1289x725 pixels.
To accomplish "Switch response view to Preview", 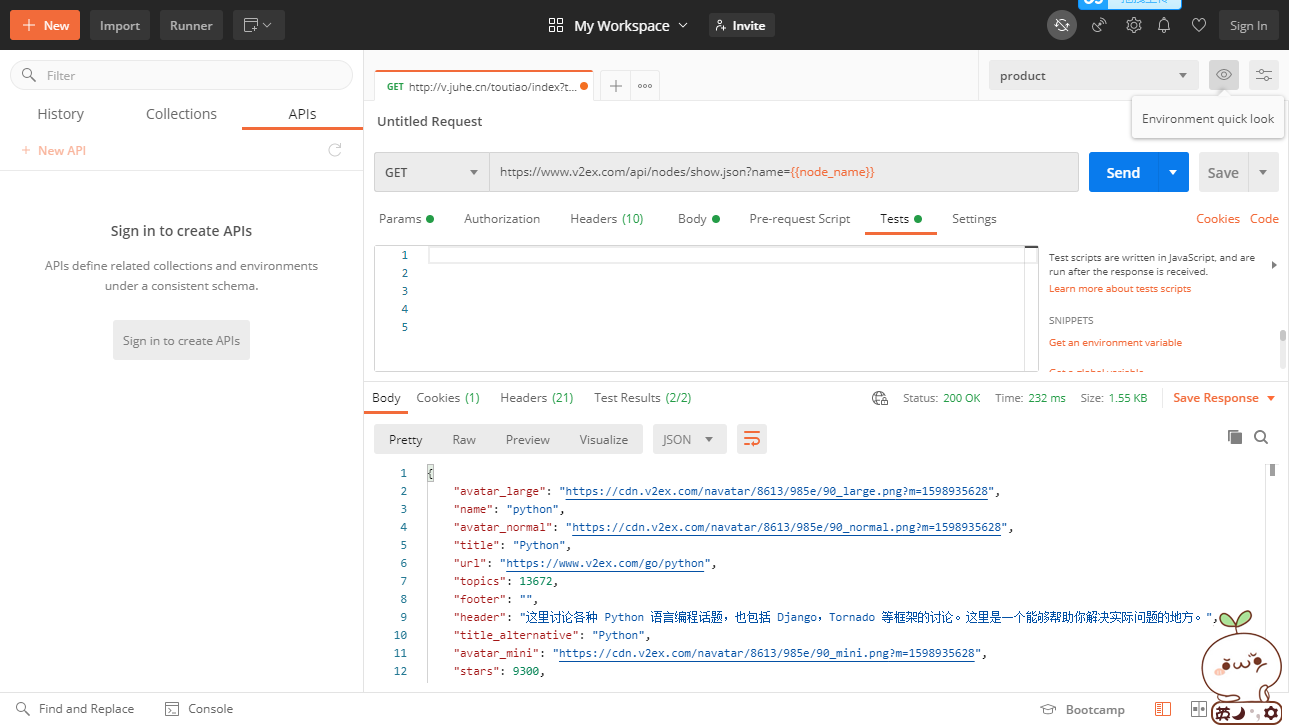I will (x=528, y=439).
